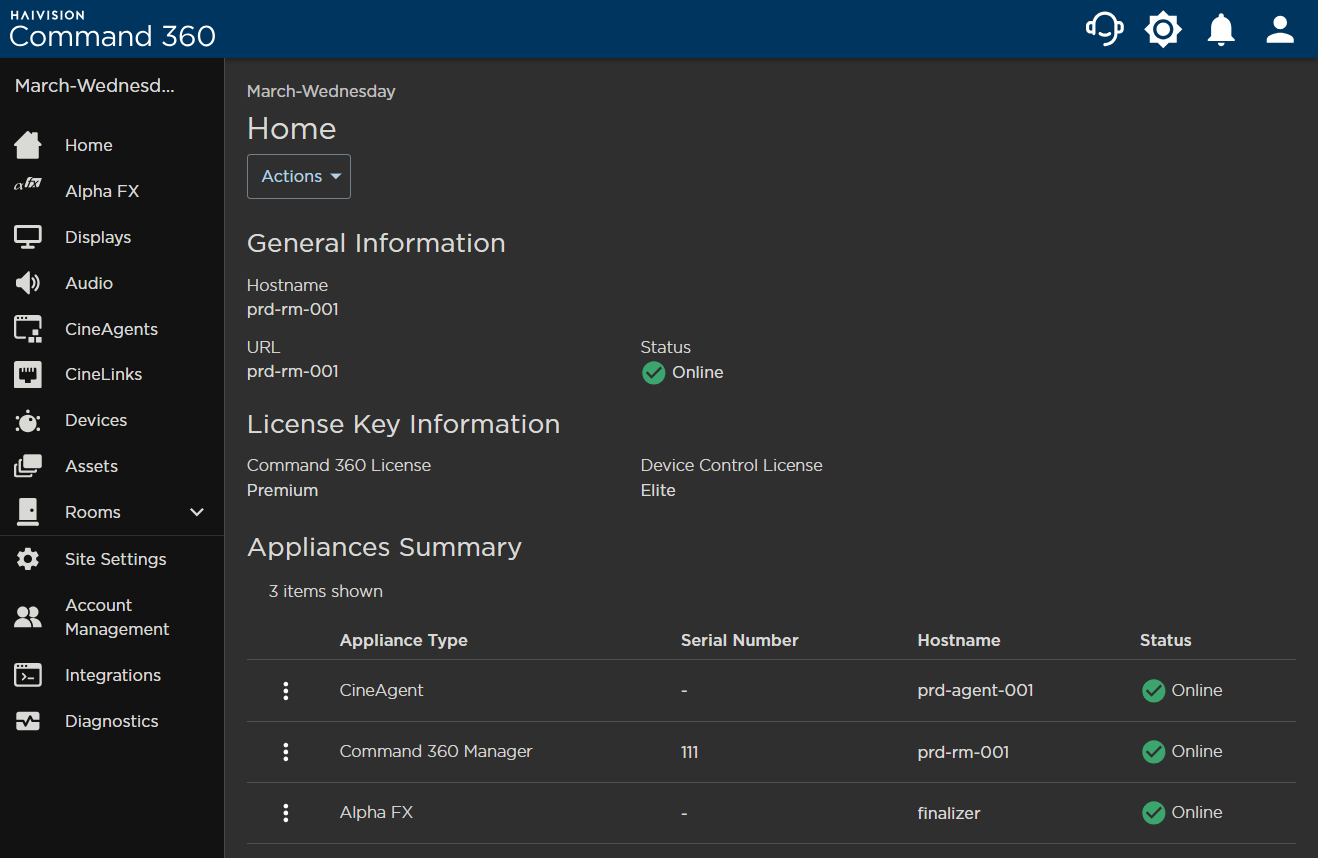Open the Command 360 Manager row kebab menu

286,752
